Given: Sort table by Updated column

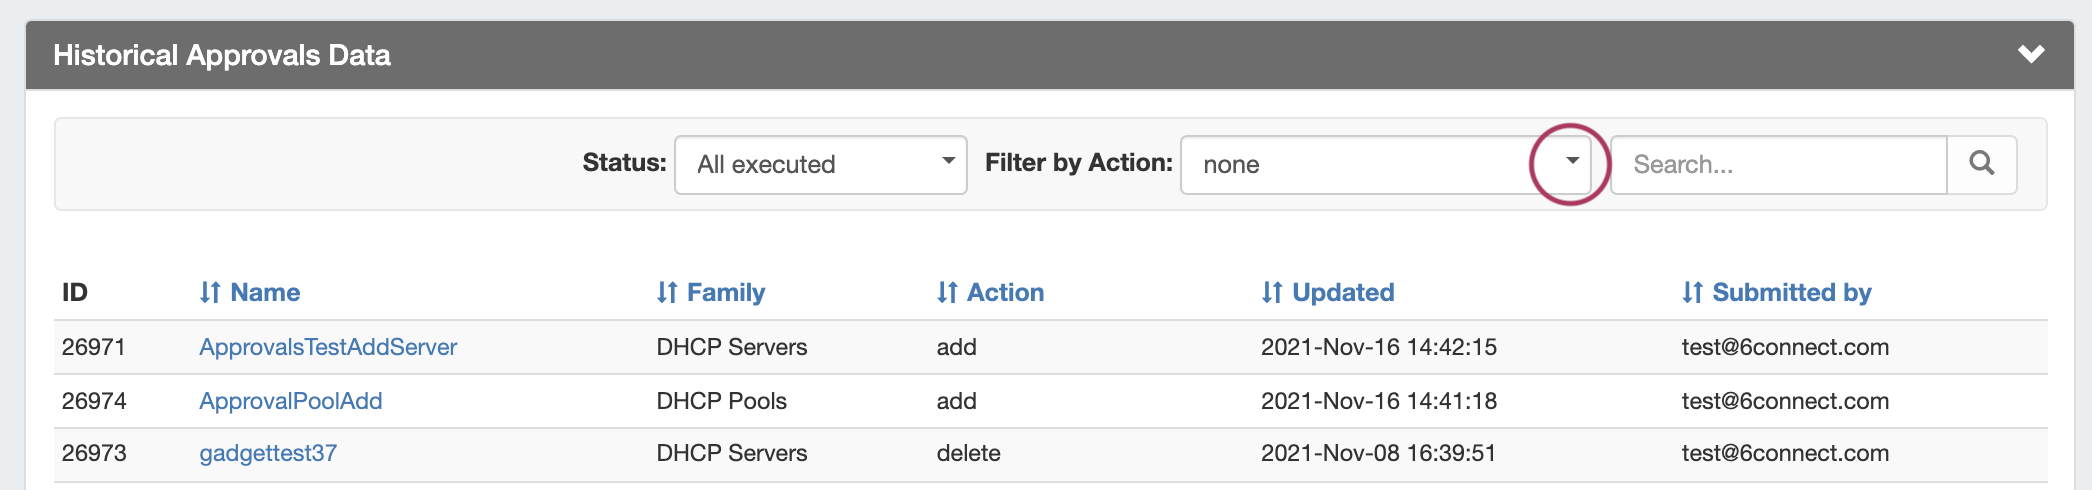Looking at the screenshot, I should (x=1328, y=292).
